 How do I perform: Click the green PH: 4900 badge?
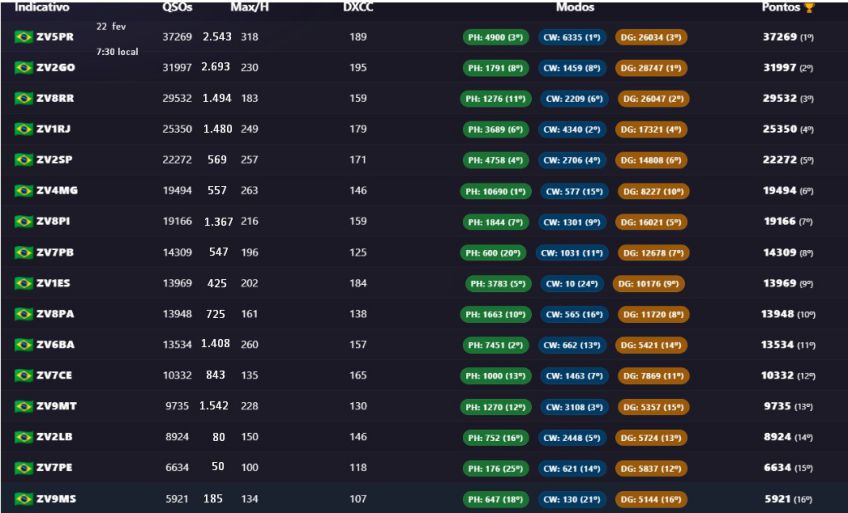(496, 37)
